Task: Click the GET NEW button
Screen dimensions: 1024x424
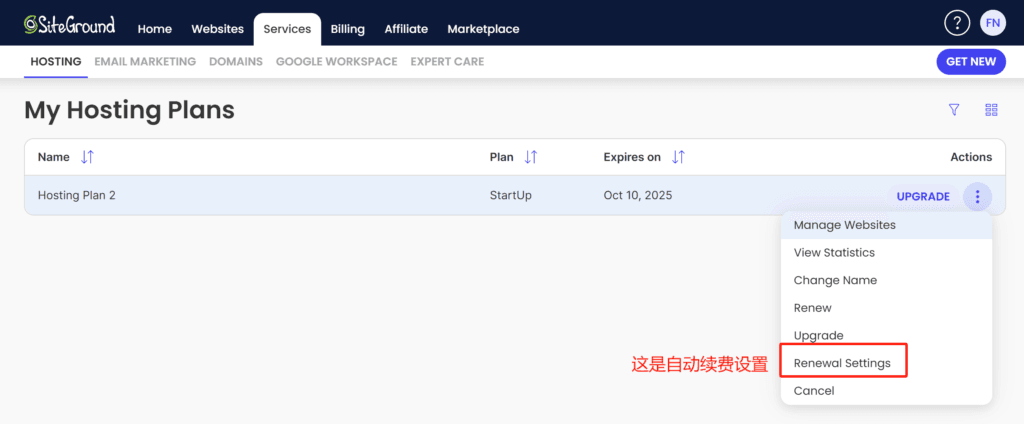Action: coord(970,62)
